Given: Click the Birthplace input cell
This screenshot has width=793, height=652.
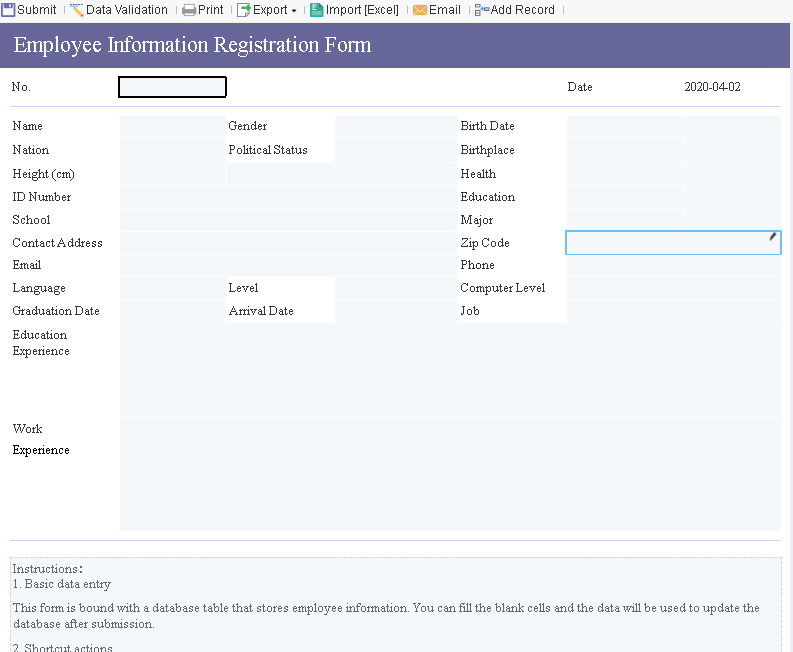Looking at the screenshot, I should (x=625, y=150).
